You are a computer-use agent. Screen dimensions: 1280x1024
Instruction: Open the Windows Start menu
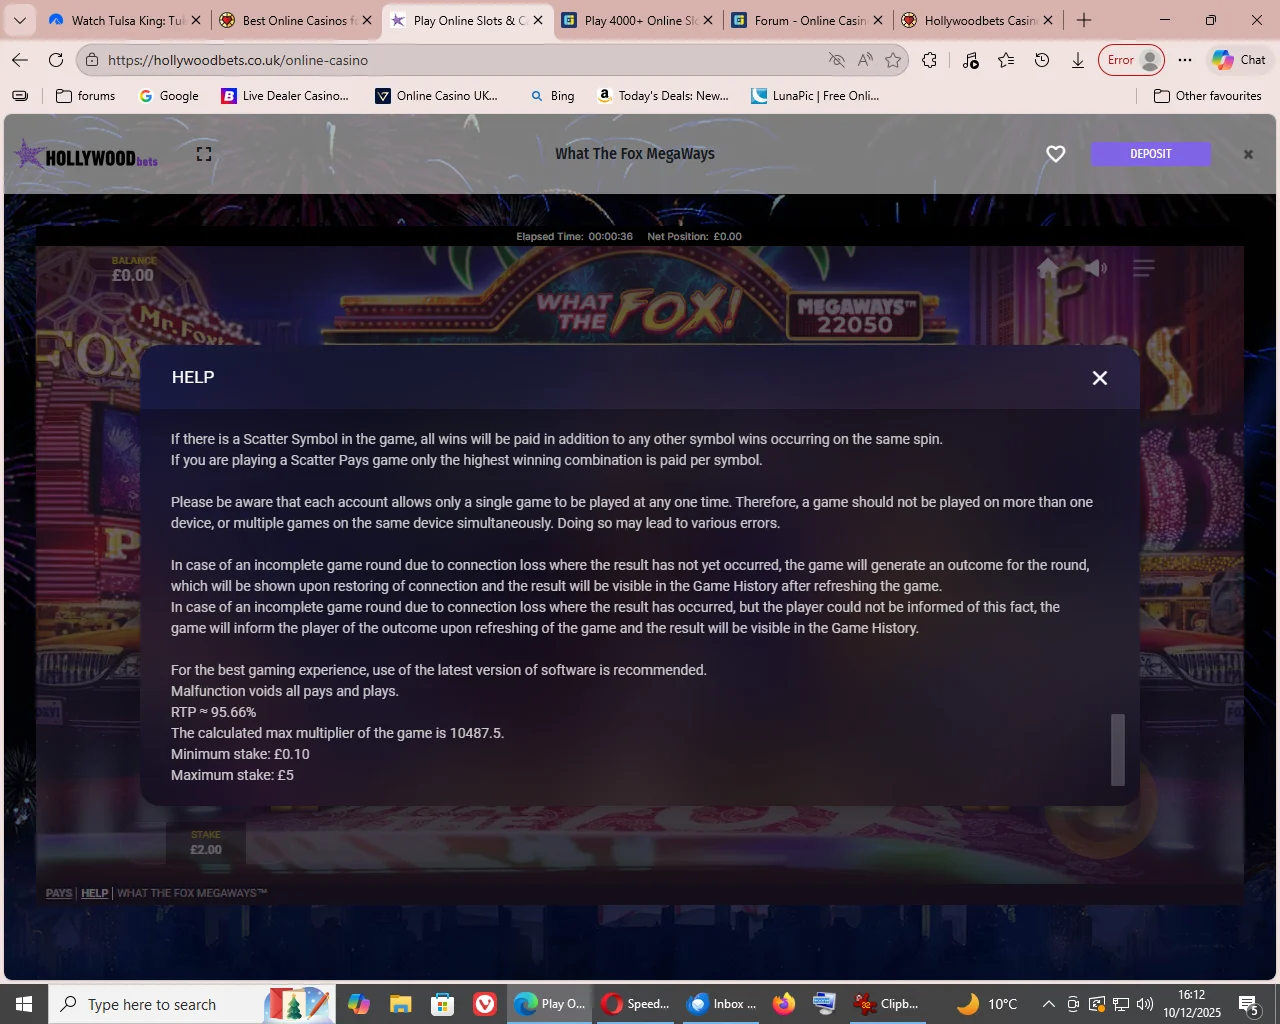click(x=24, y=1004)
